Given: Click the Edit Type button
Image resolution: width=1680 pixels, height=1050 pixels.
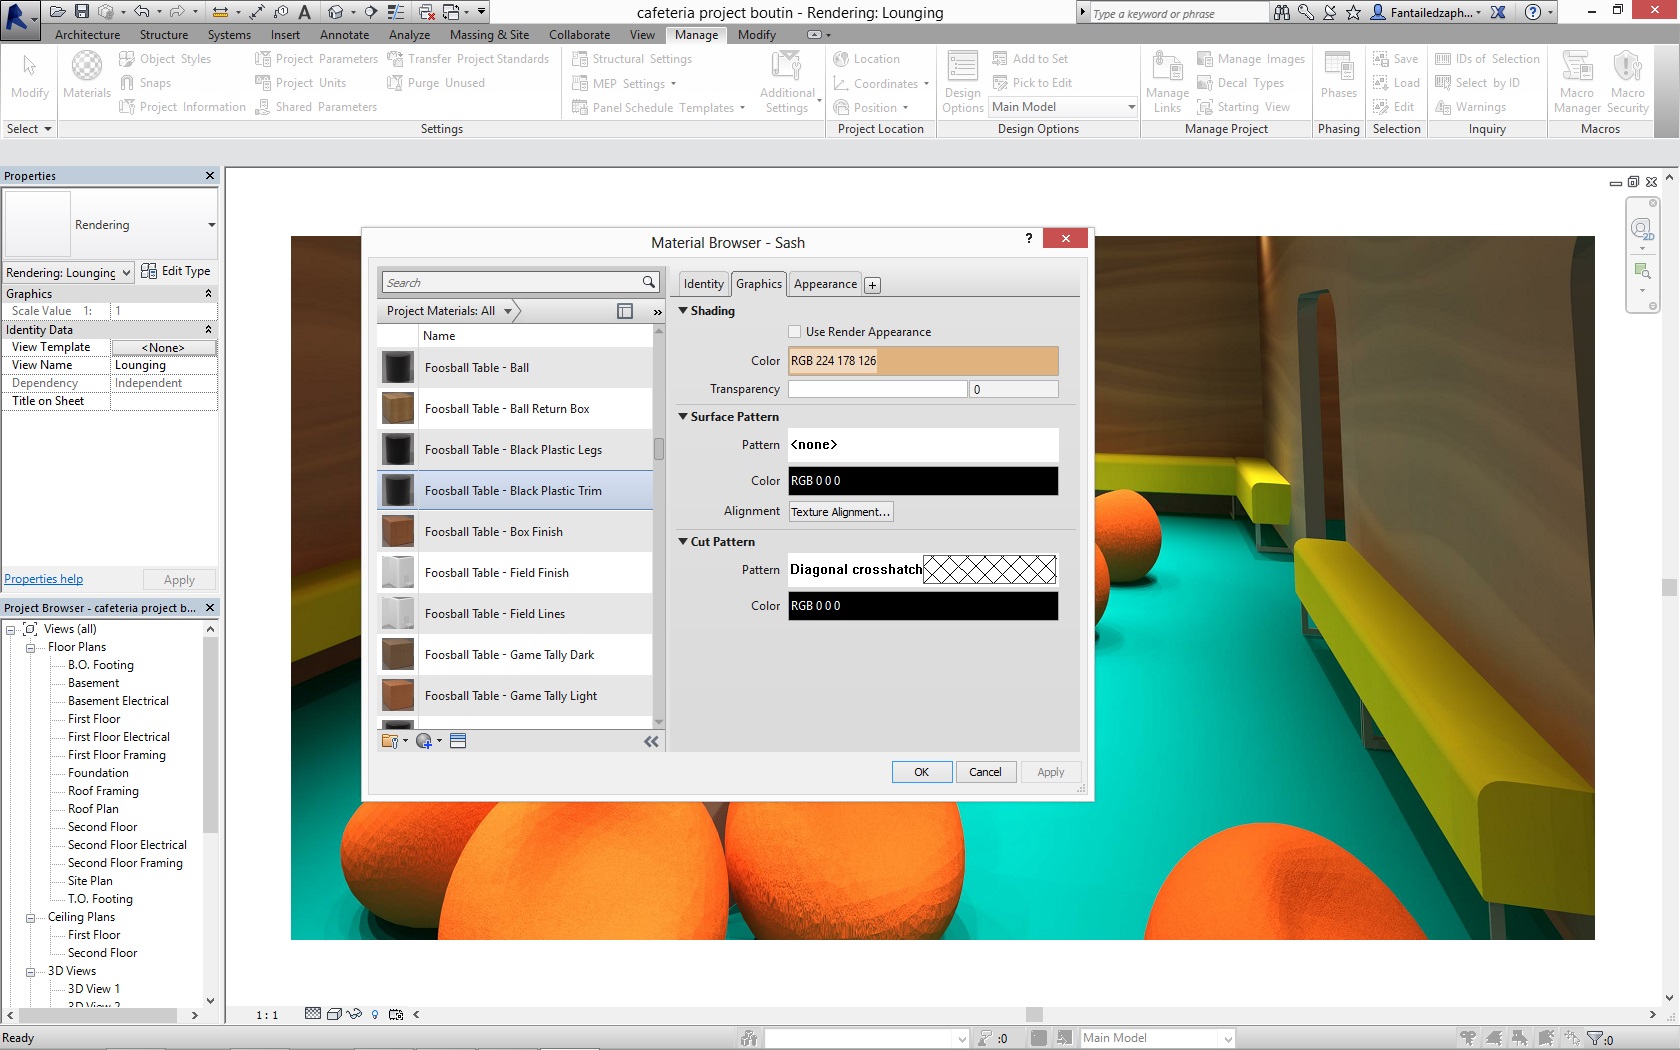Looking at the screenshot, I should coord(176,271).
